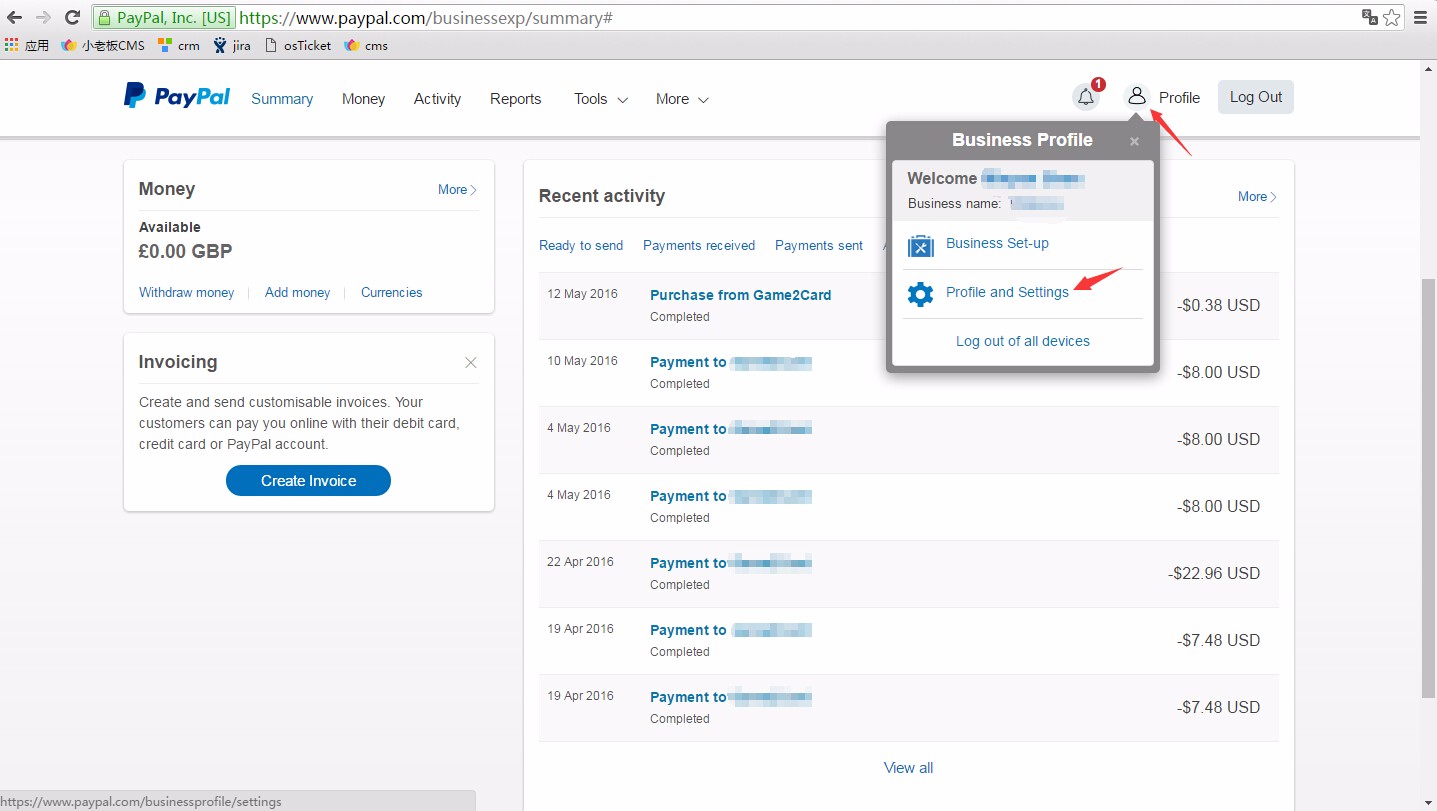This screenshot has width=1437, height=811.
Task: Click the Log Out button
Action: tap(1255, 97)
